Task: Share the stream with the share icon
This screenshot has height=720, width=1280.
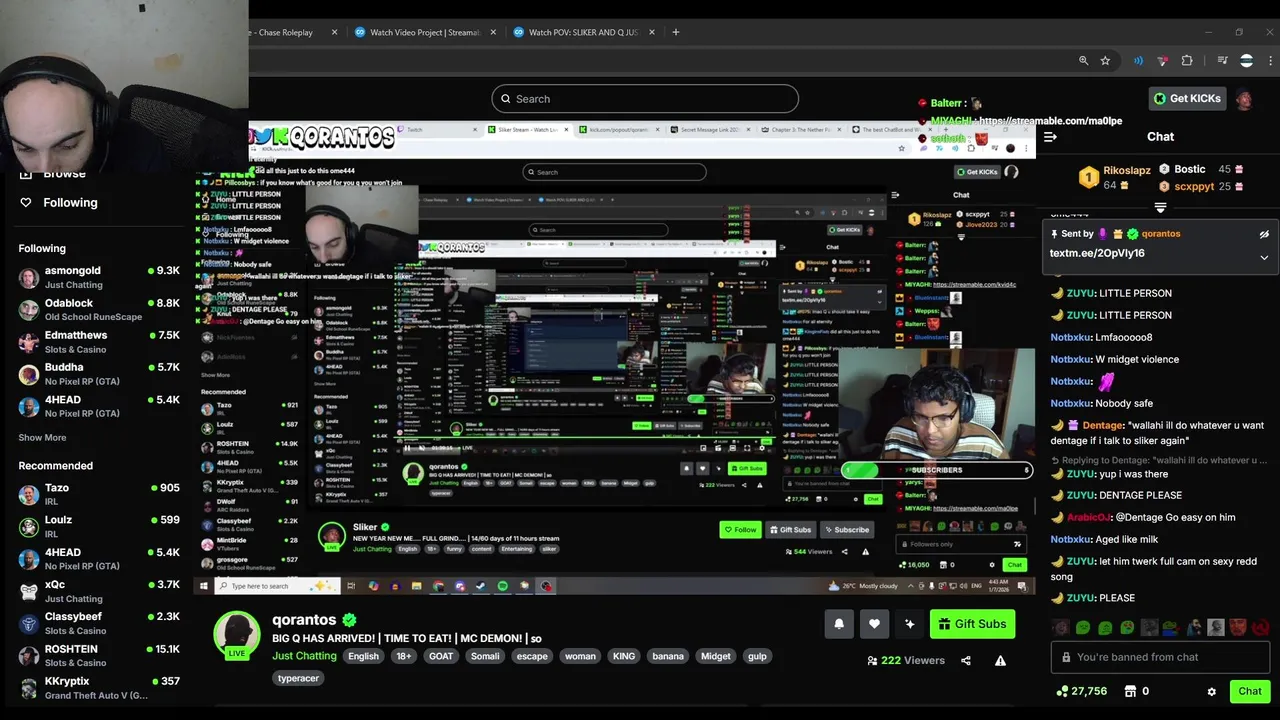Action: 966,660
